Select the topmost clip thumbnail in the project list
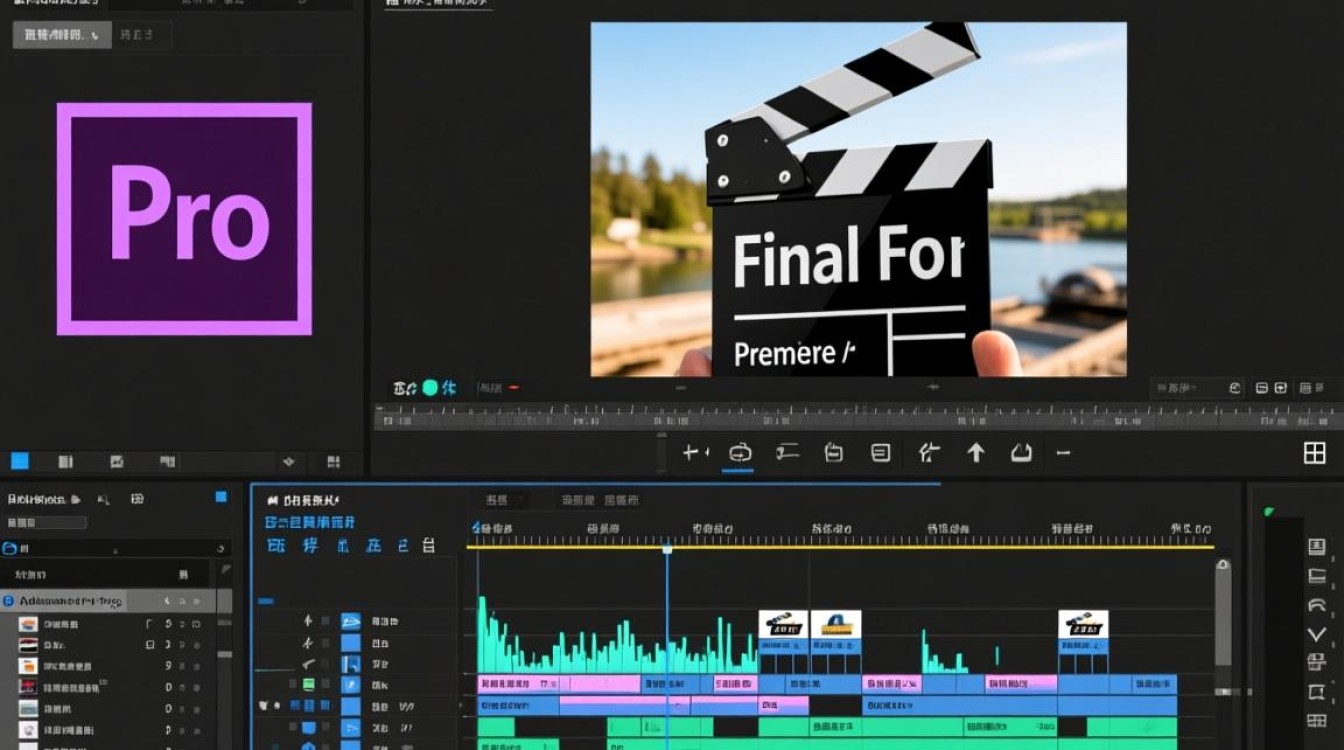 click(28, 624)
